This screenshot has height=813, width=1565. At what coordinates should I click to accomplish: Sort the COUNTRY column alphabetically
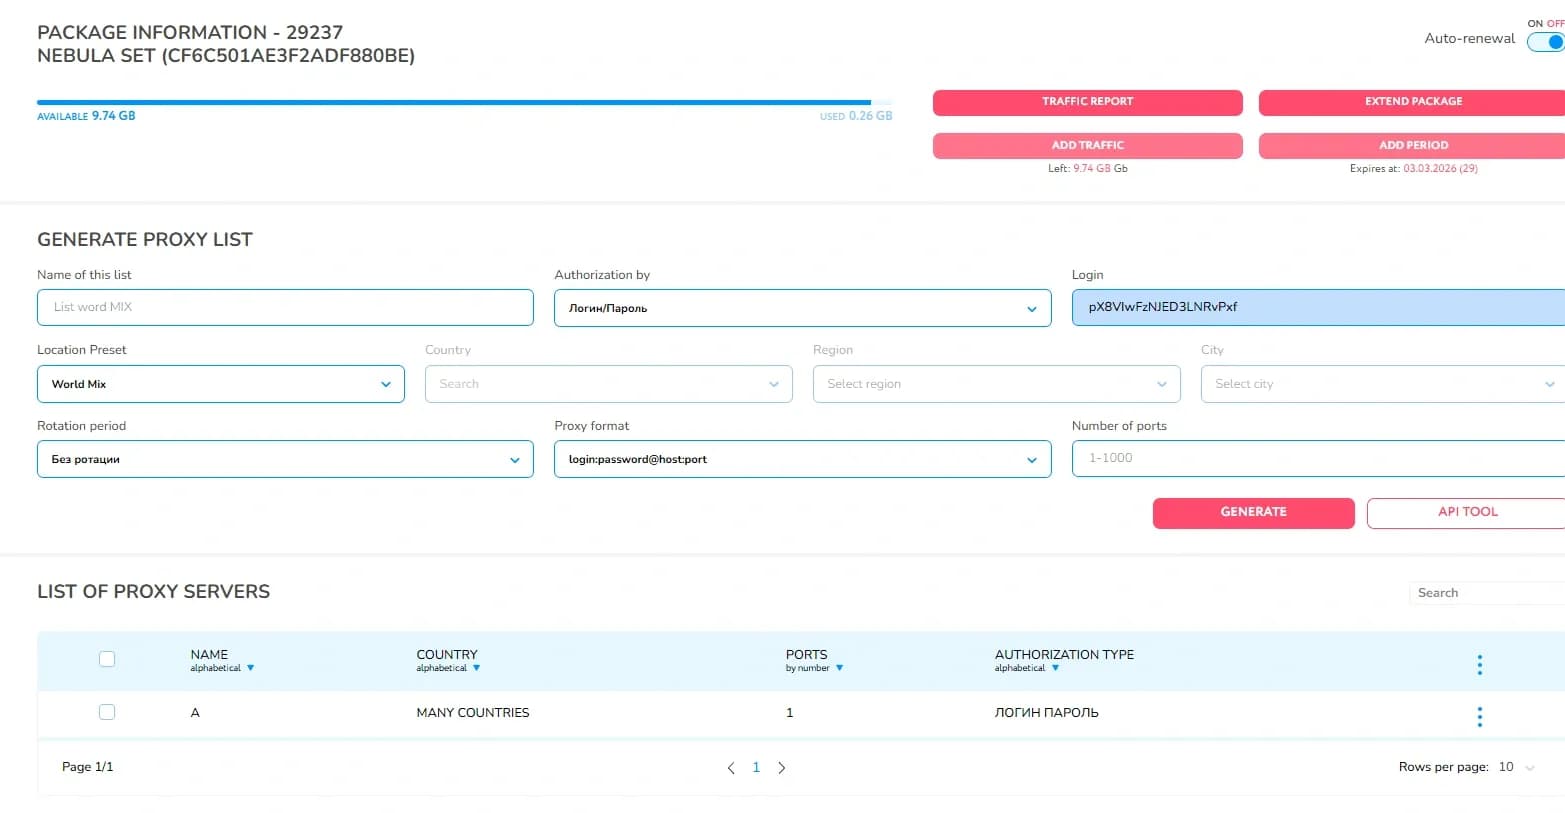(476, 667)
